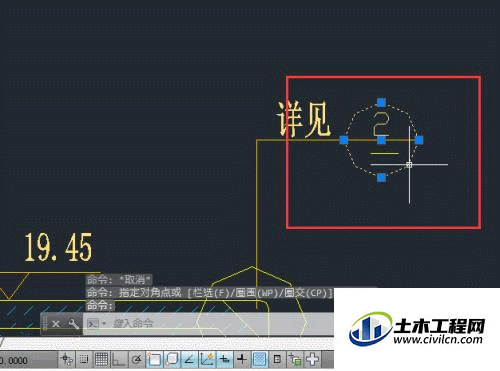Viewport: 500px width, 371px height.
Task: Click the 命令: *取消* history line
Action: [x=119, y=279]
